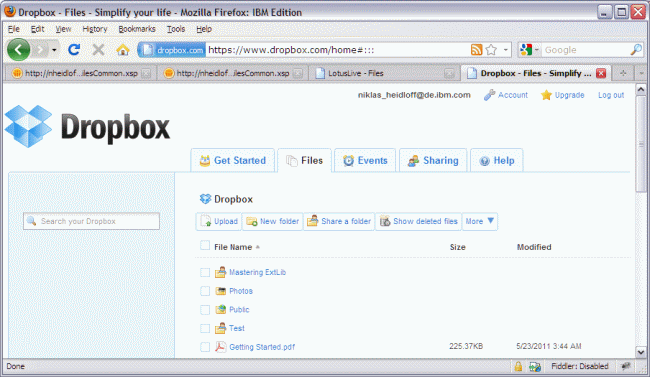Open the search engine chooser dropdown arrow
Viewport: 650px width, 377px height.
point(536,50)
